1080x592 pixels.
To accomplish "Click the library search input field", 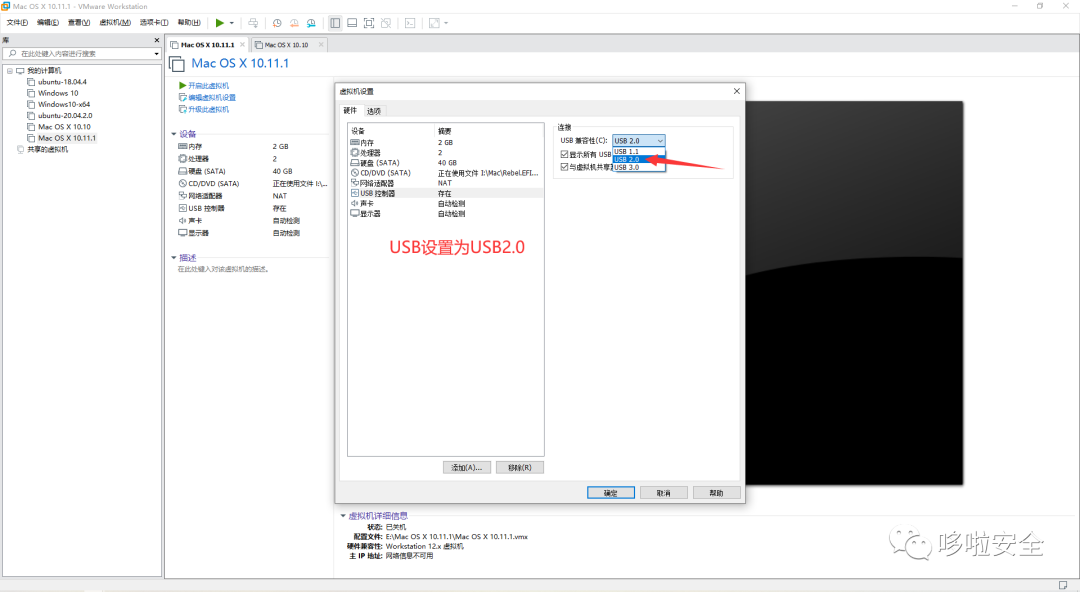I will (81, 53).
